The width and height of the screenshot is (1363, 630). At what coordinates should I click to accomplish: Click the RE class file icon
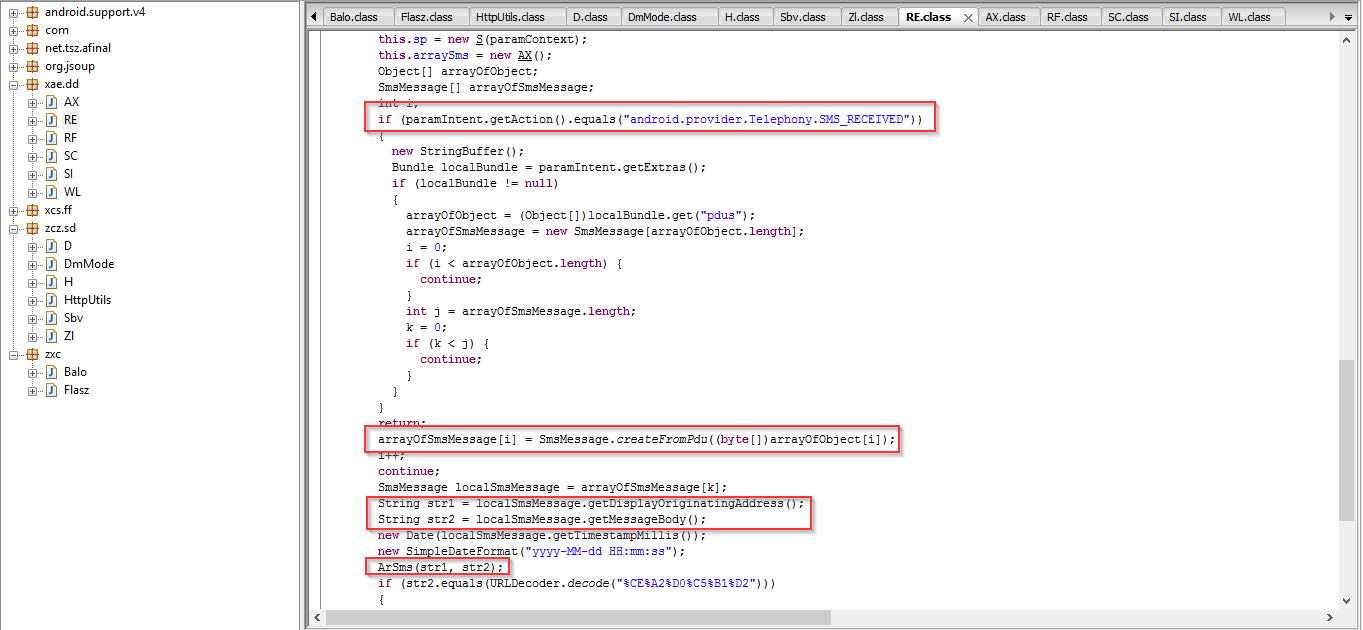point(51,120)
